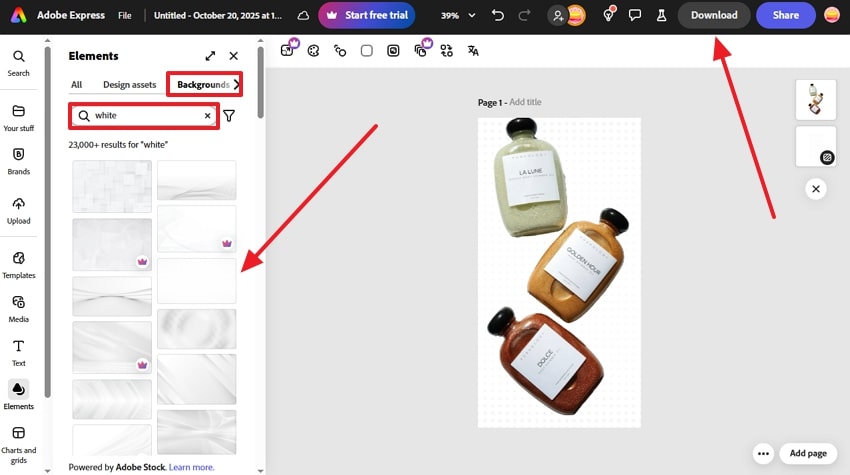Screen dimensions: 850x475
Task: Click the Share button
Action: point(785,15)
